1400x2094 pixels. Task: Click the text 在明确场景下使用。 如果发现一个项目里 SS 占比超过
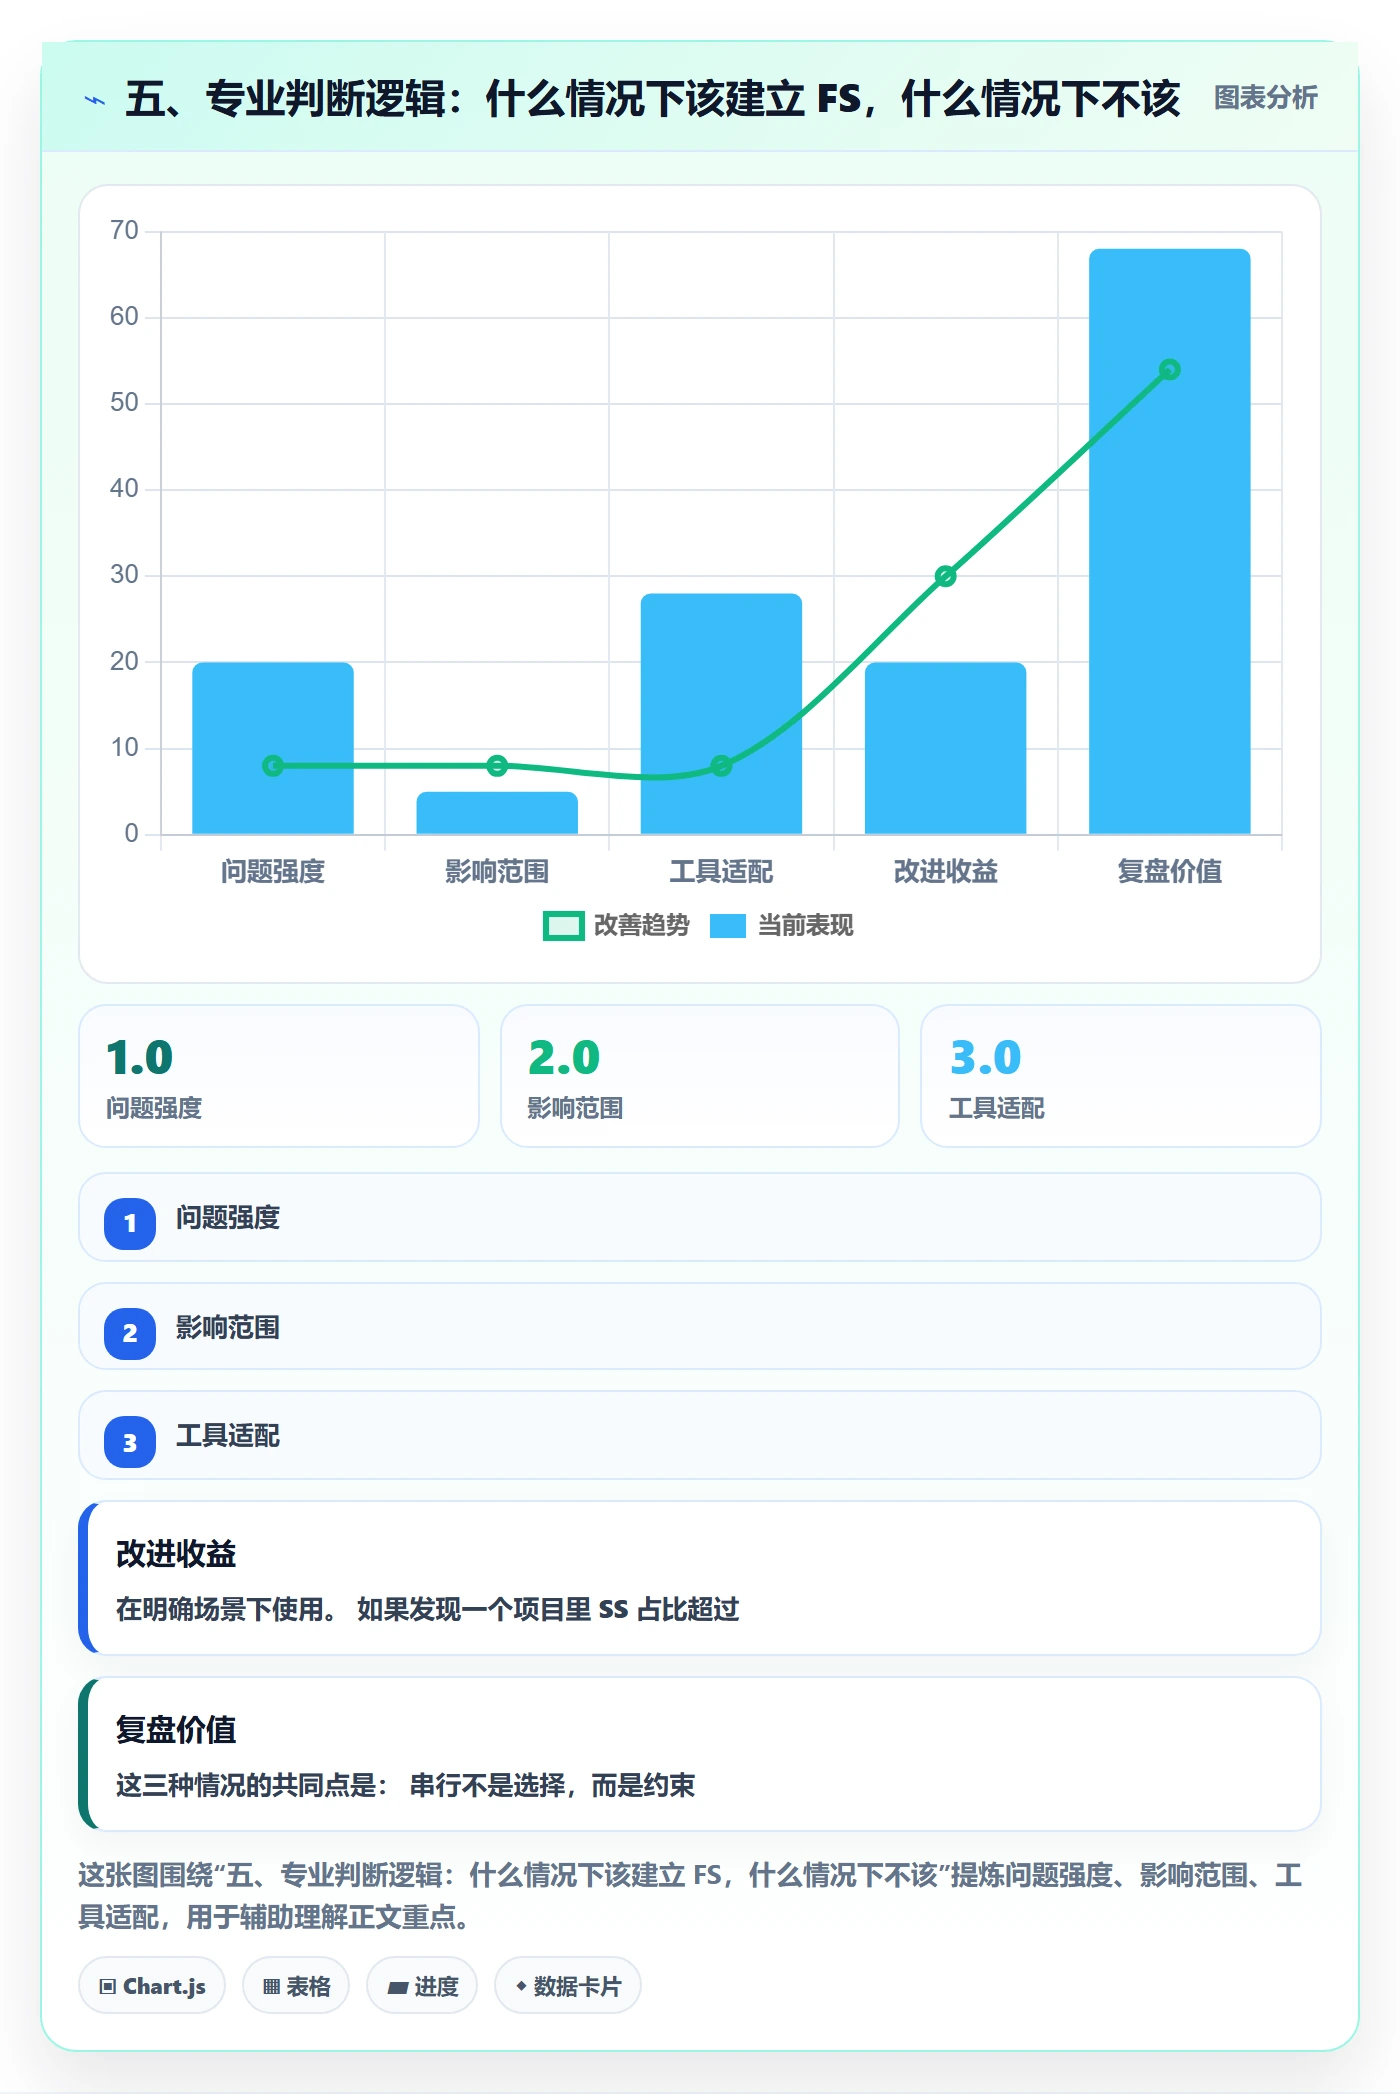point(428,1609)
